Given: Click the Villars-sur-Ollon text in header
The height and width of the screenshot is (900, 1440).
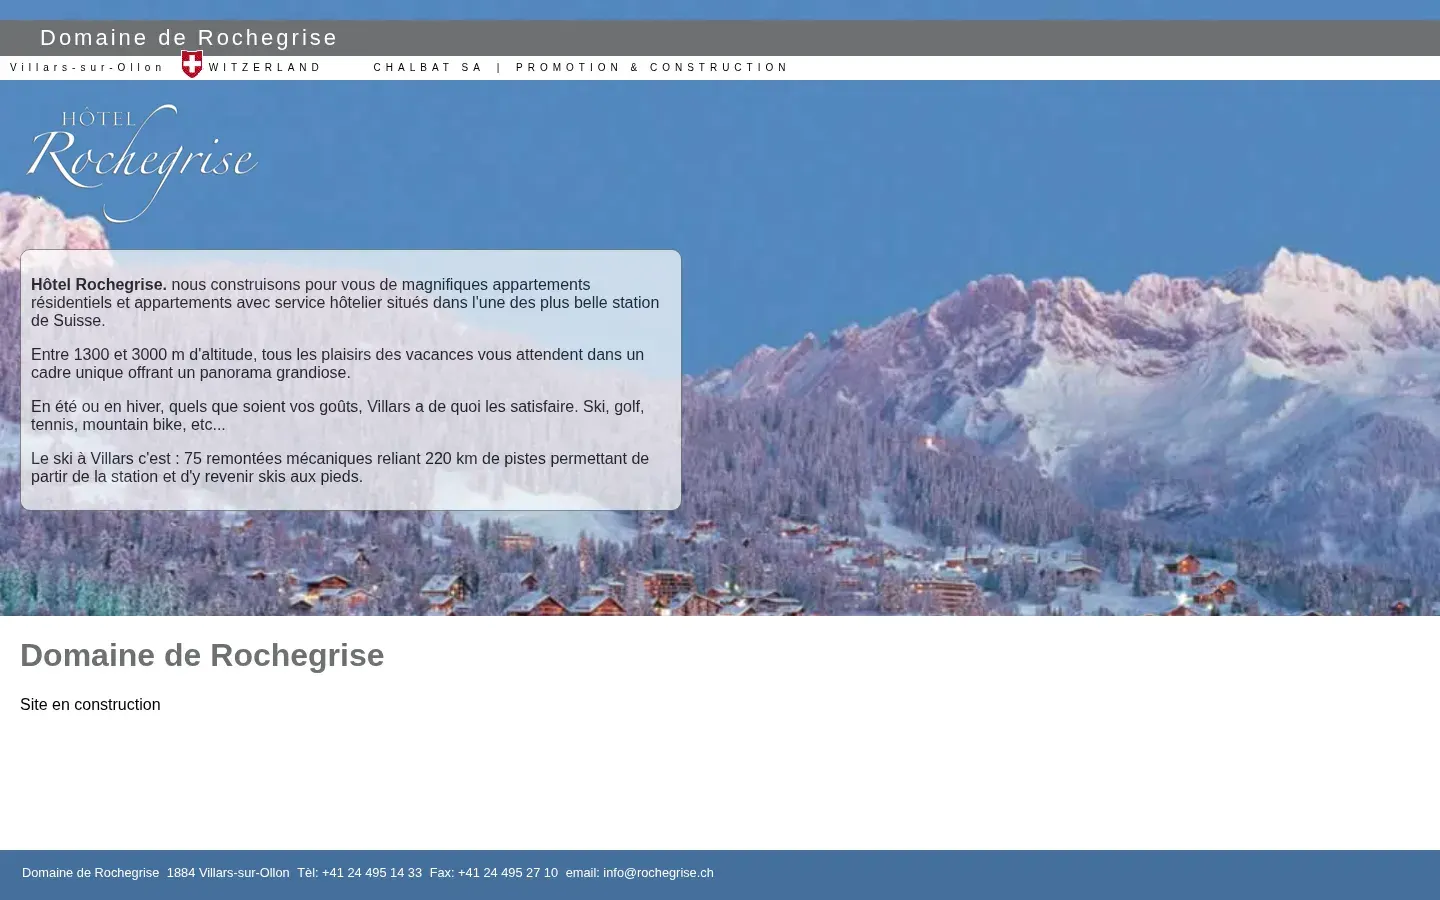Looking at the screenshot, I should click(x=87, y=68).
